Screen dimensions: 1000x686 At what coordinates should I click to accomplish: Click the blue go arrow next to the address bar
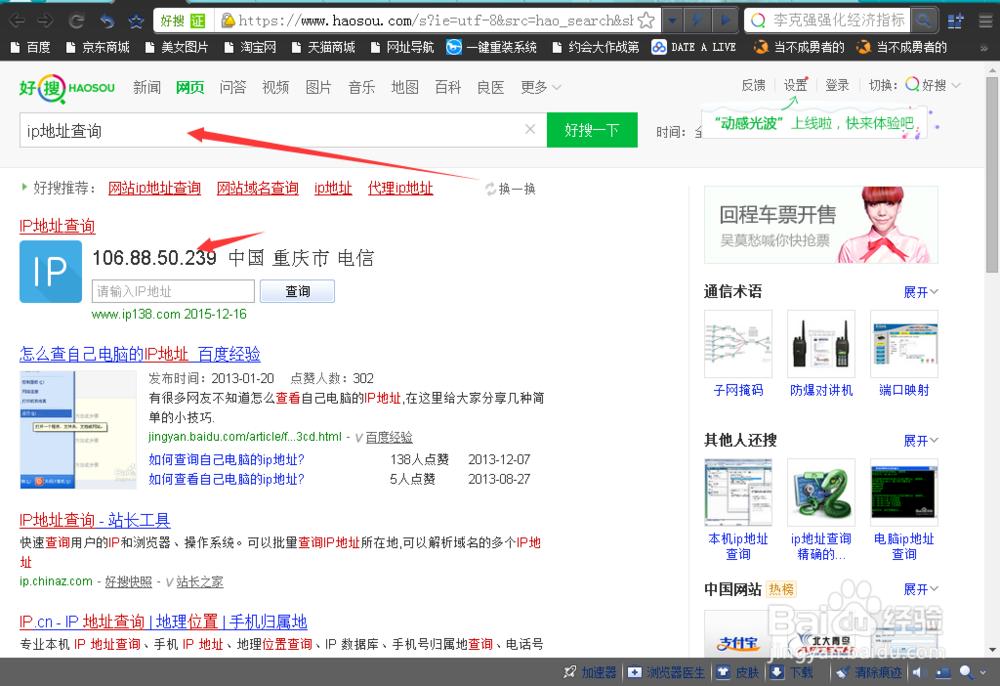725,20
